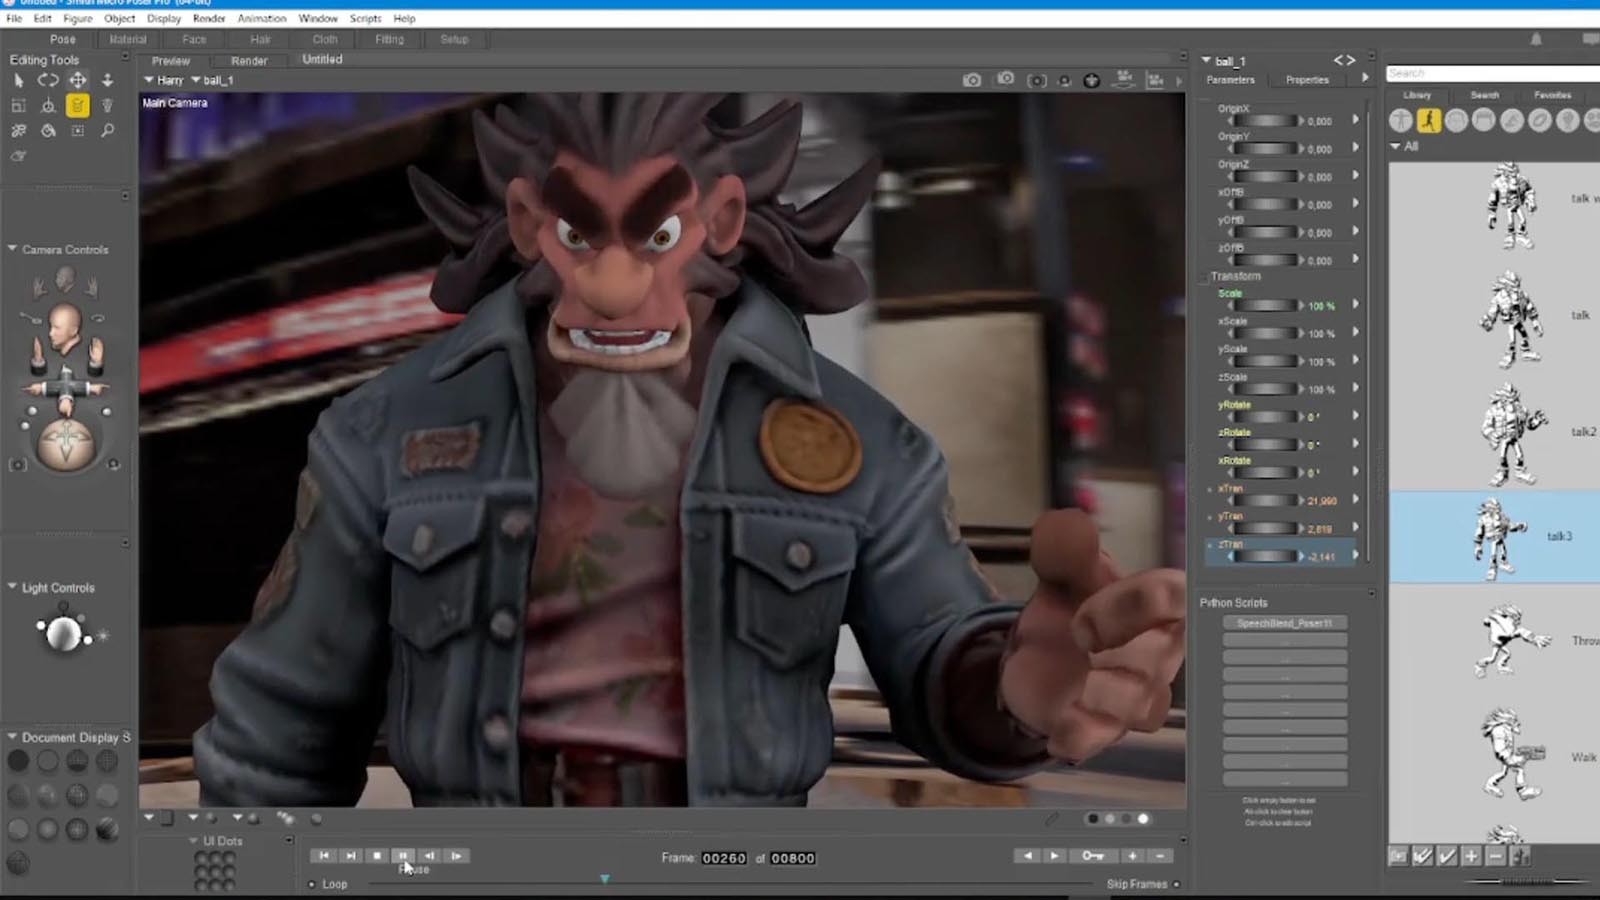The height and width of the screenshot is (900, 1600).
Task: Toggle the Transform group checkbox
Action: tap(1204, 277)
